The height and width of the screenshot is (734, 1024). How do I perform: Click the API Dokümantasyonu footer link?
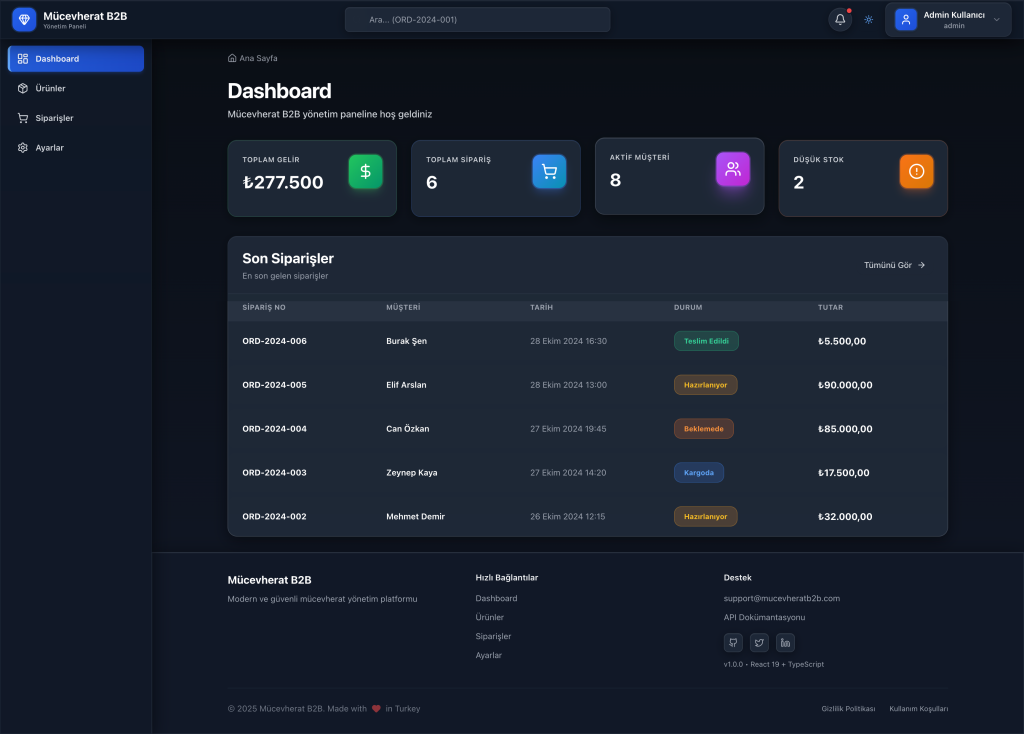(x=764, y=617)
